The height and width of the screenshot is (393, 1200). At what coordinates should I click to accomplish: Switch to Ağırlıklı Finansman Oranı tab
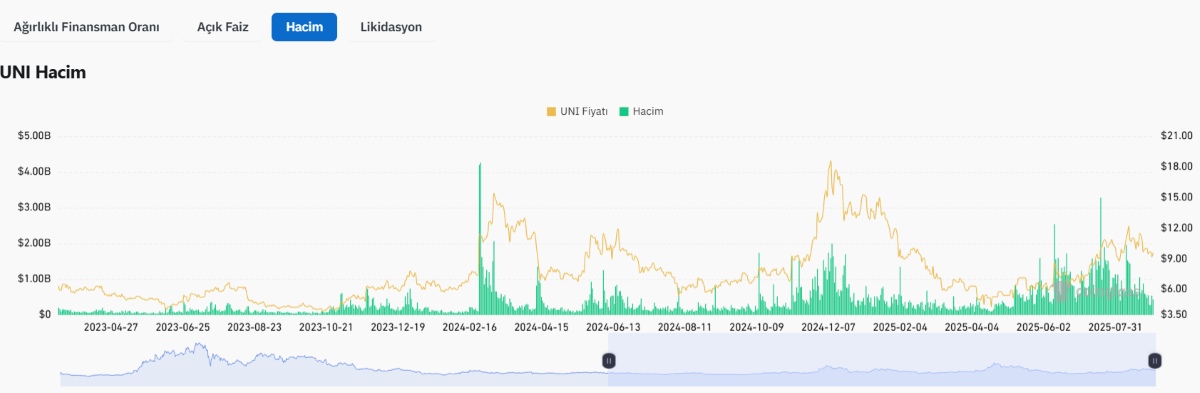click(86, 27)
